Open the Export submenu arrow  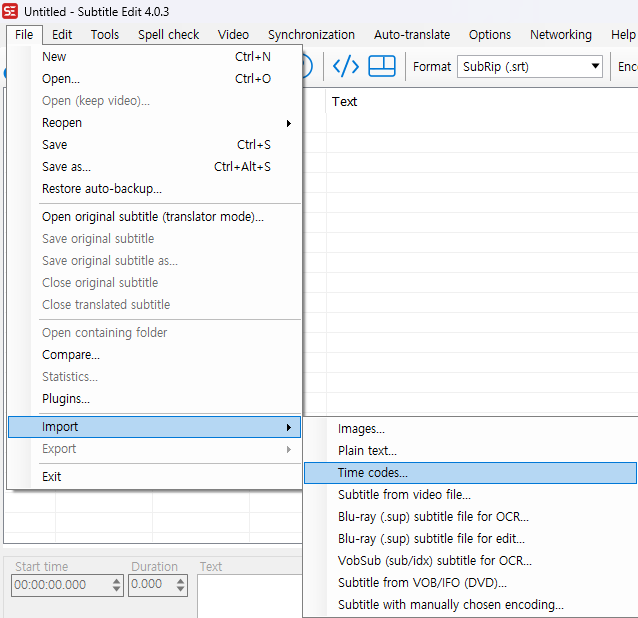289,449
